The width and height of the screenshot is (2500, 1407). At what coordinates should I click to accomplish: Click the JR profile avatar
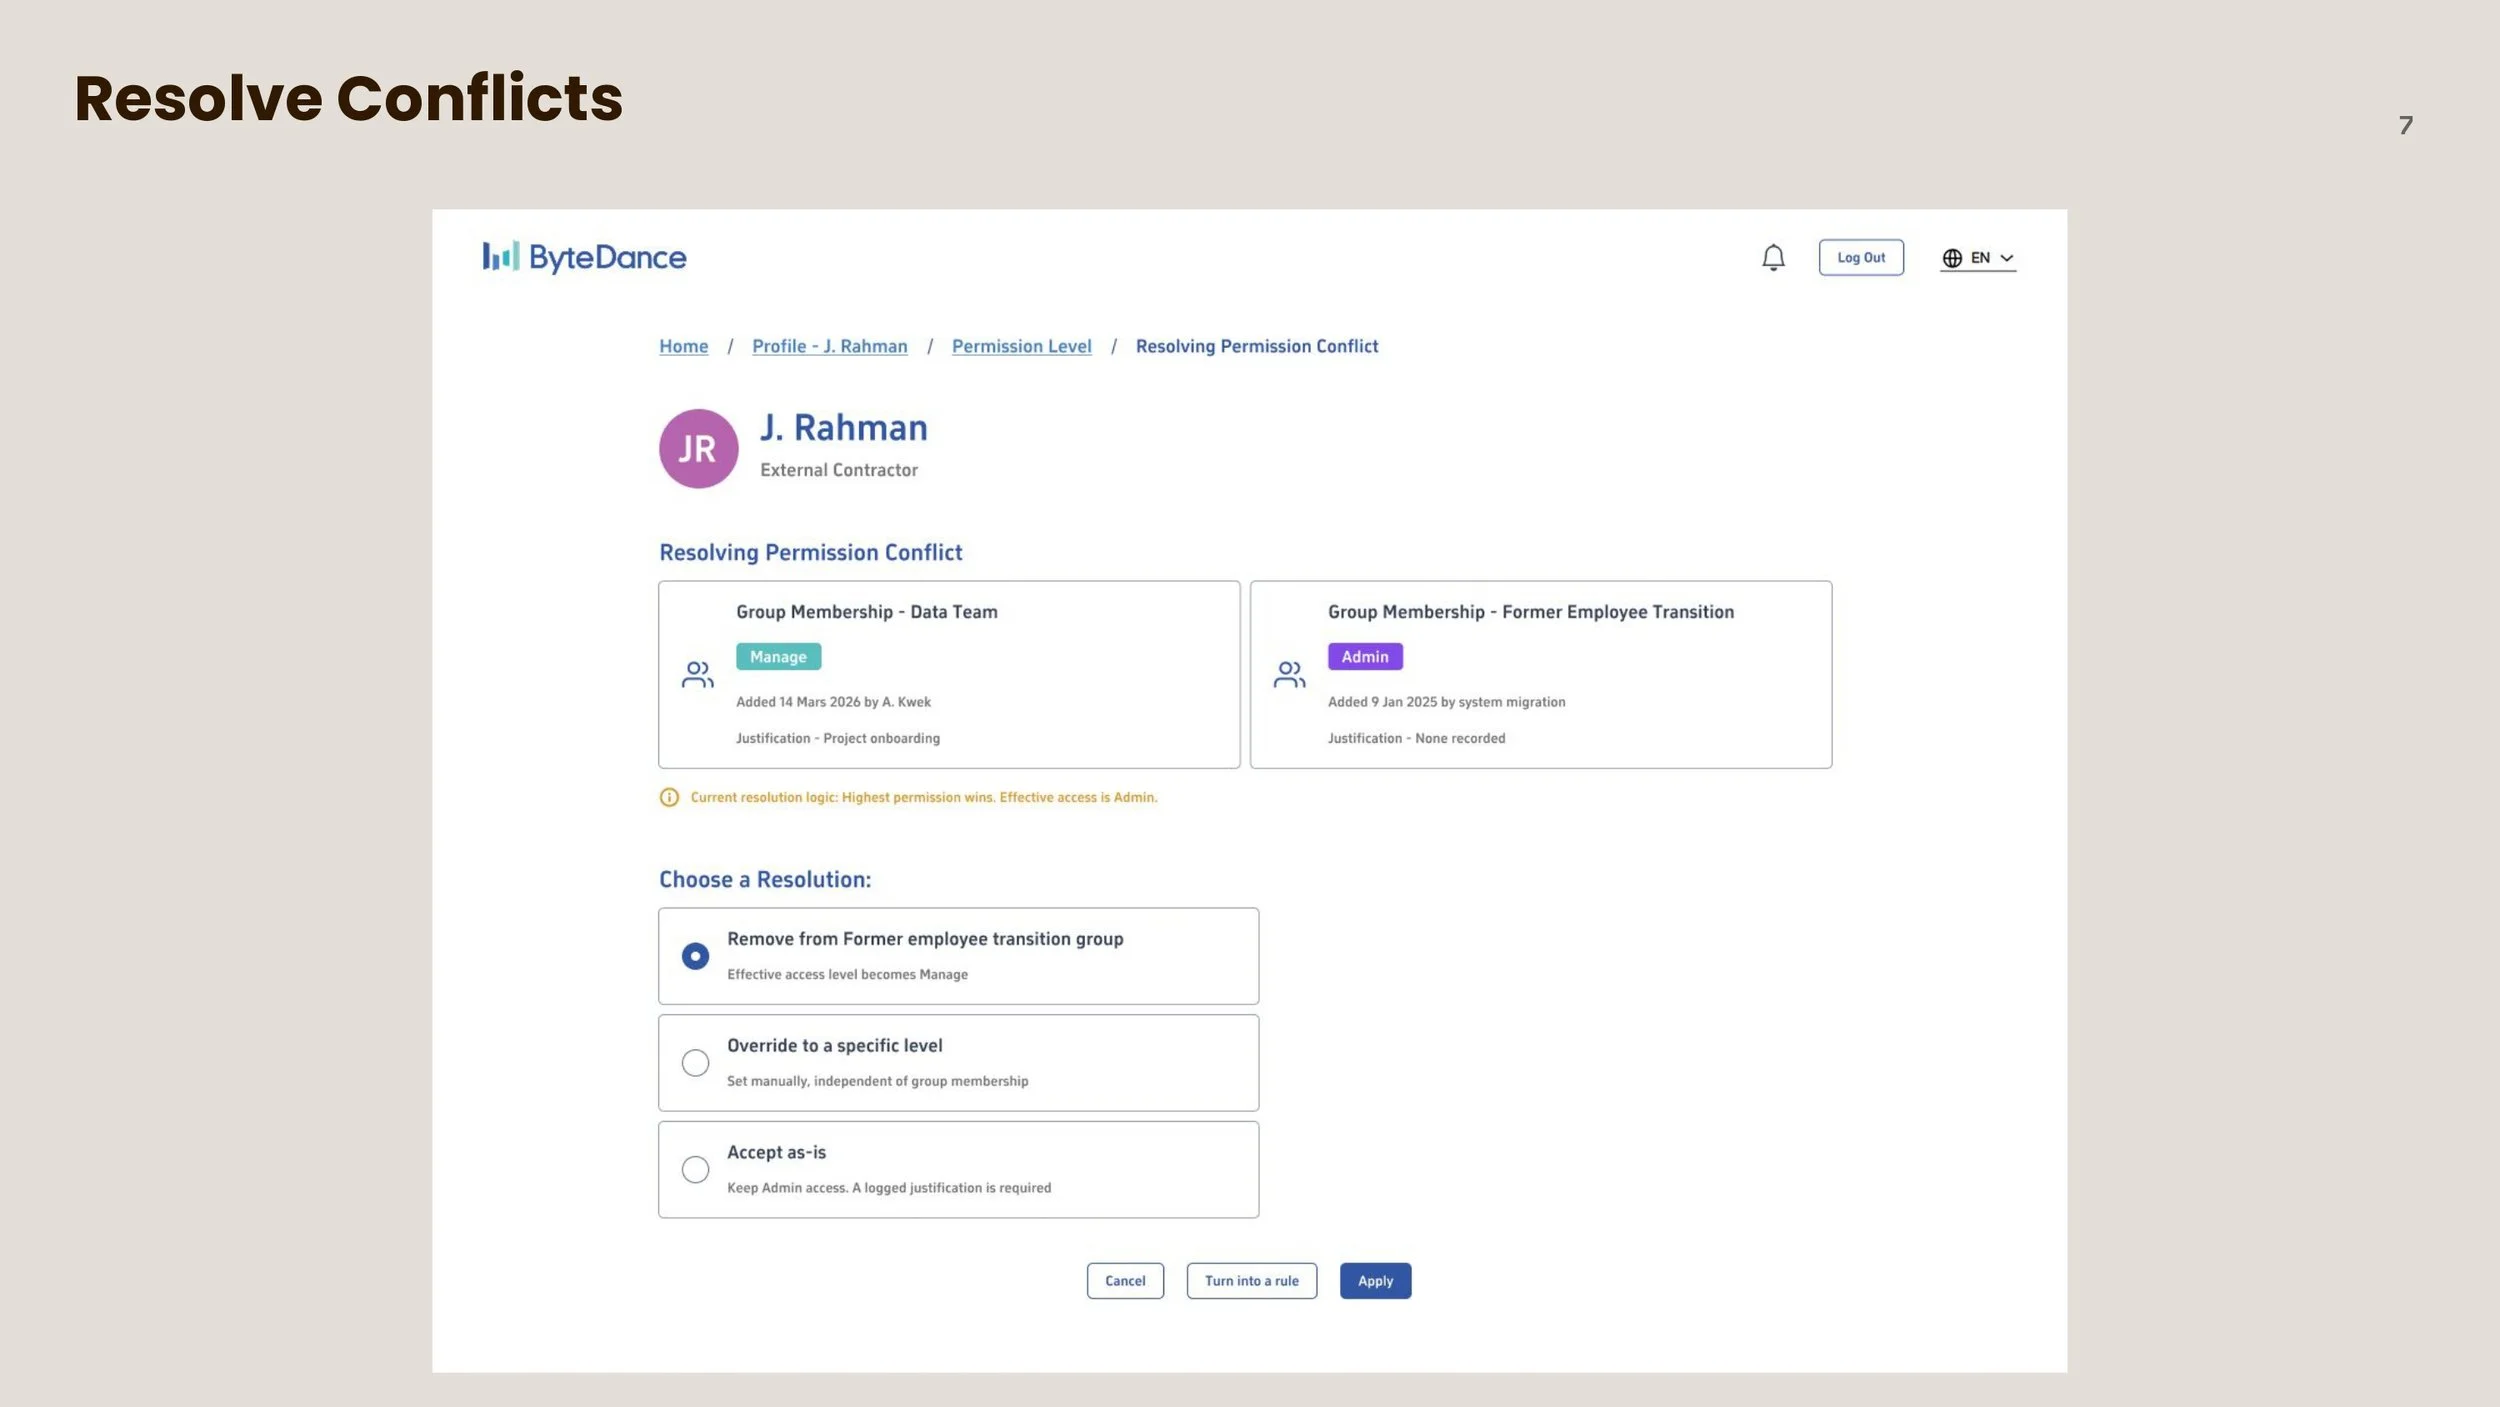698,448
